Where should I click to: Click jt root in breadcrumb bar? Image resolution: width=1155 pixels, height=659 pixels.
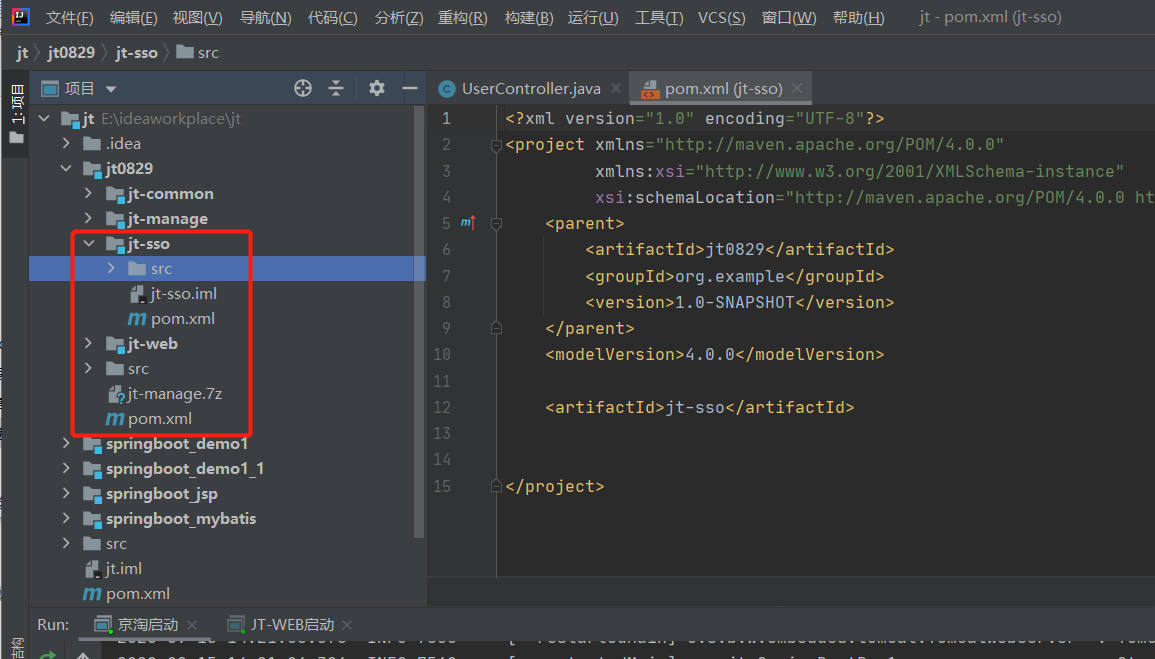22,53
